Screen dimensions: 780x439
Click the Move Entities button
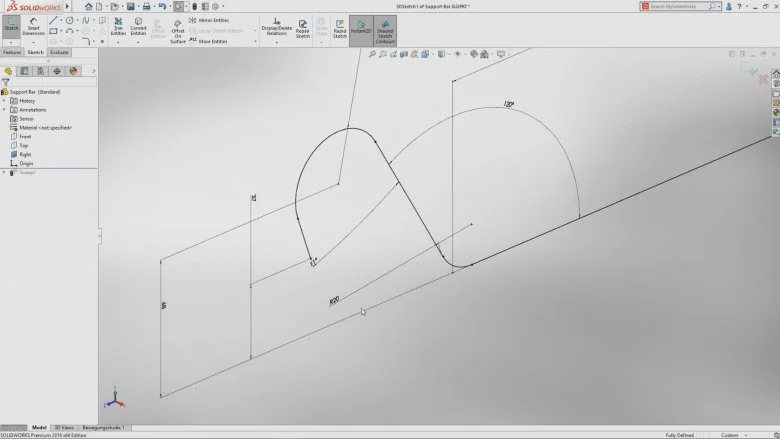pyautogui.click(x=212, y=42)
